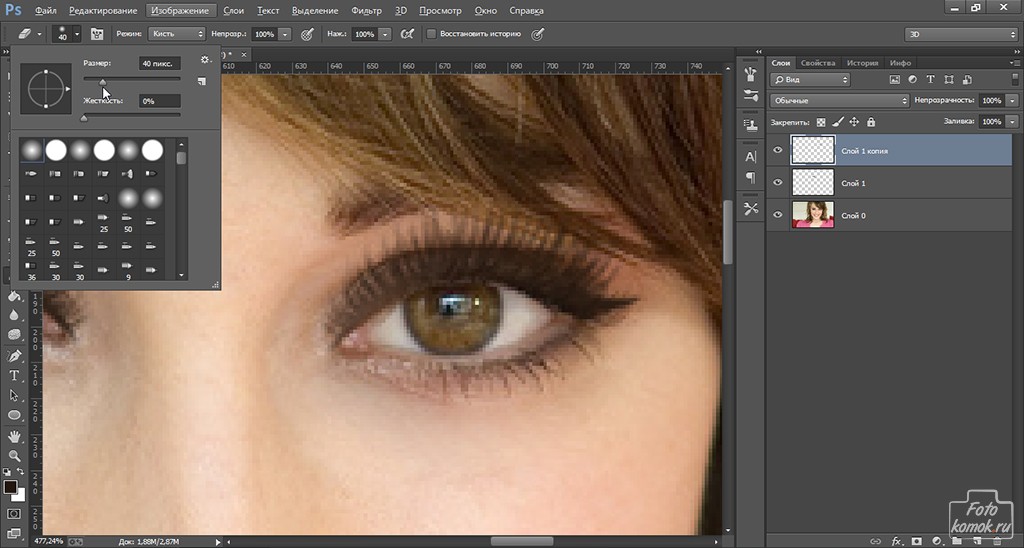1024x548 pixels.
Task: Open layer filter 'Вид' dropdown
Action: click(810, 80)
